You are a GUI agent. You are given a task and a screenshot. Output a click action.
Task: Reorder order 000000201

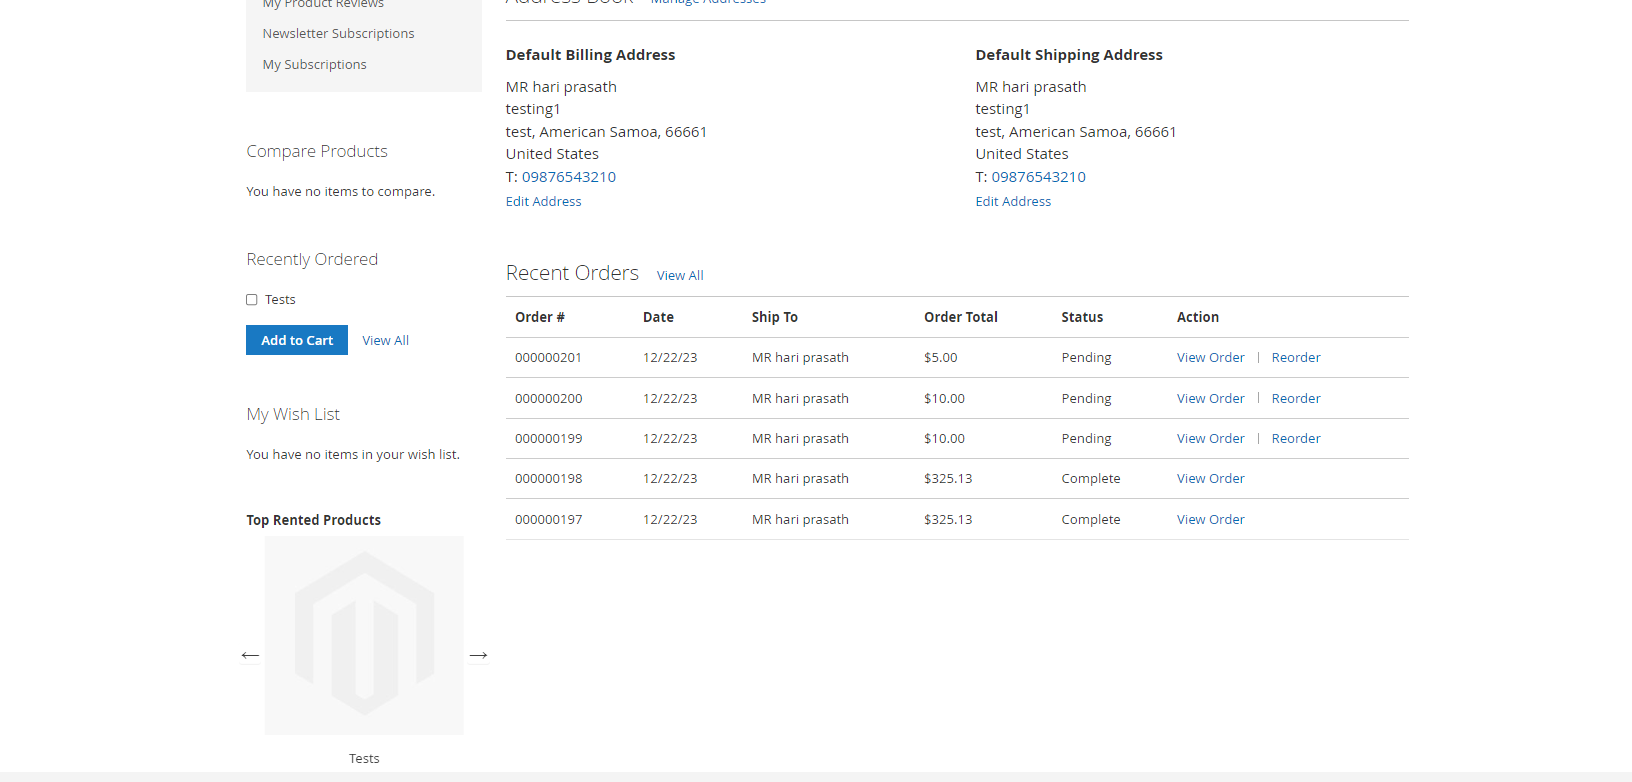[1296, 357]
